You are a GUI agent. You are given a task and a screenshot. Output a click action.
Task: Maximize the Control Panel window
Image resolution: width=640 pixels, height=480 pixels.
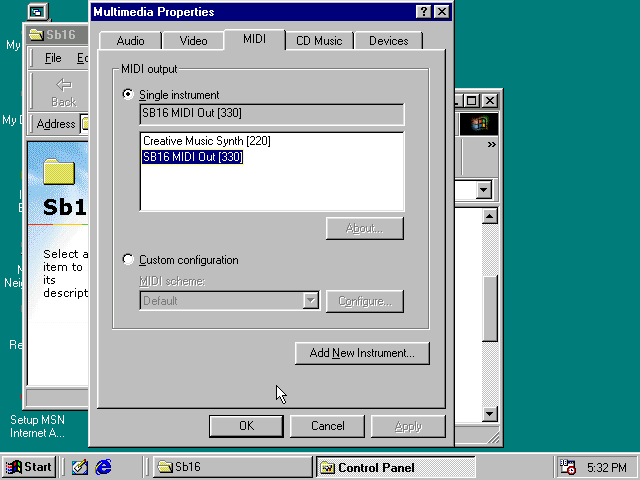(472, 100)
